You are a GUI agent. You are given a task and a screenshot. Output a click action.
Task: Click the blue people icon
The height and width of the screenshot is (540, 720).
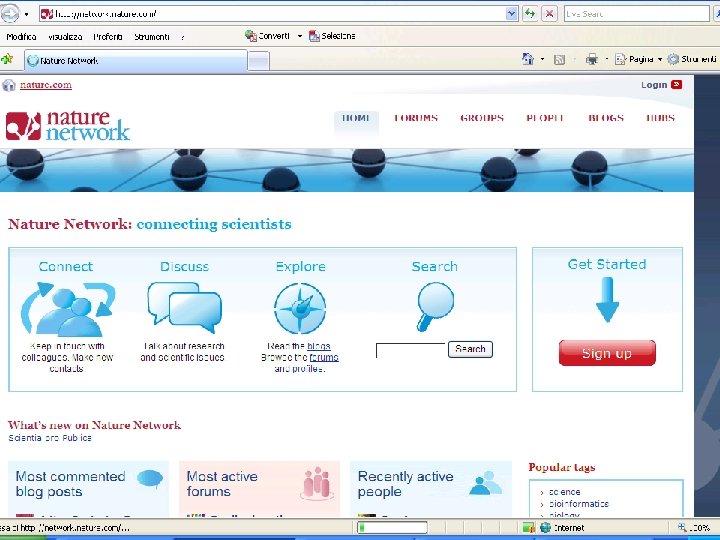(x=485, y=483)
